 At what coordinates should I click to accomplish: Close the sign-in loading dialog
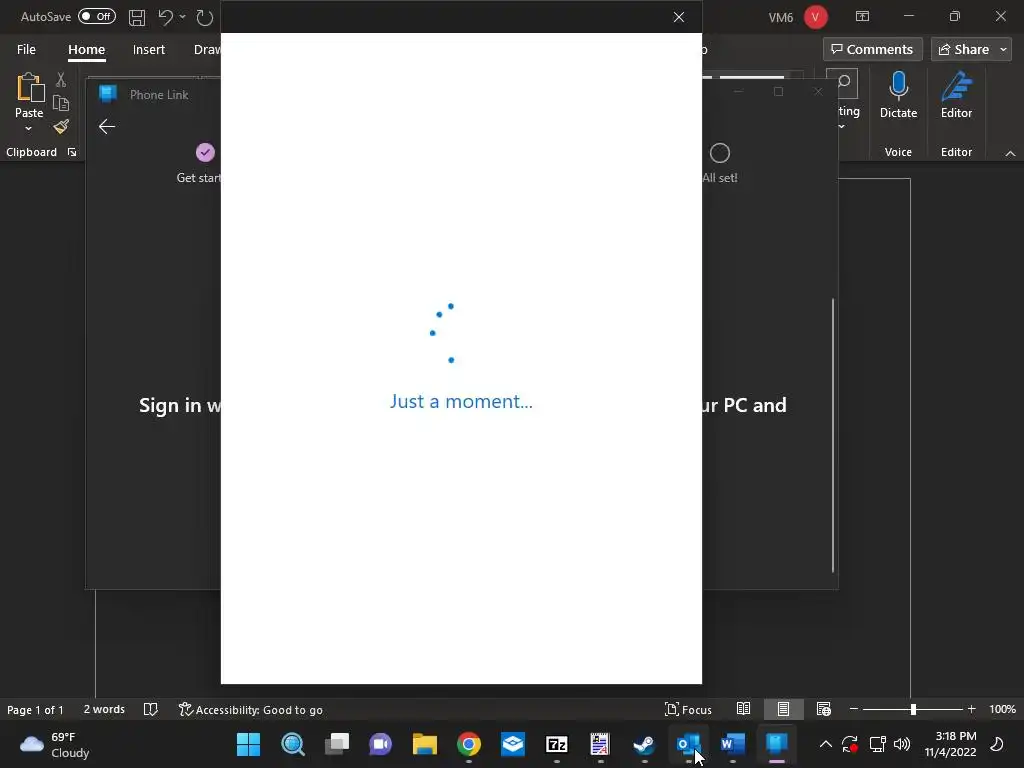[679, 17]
